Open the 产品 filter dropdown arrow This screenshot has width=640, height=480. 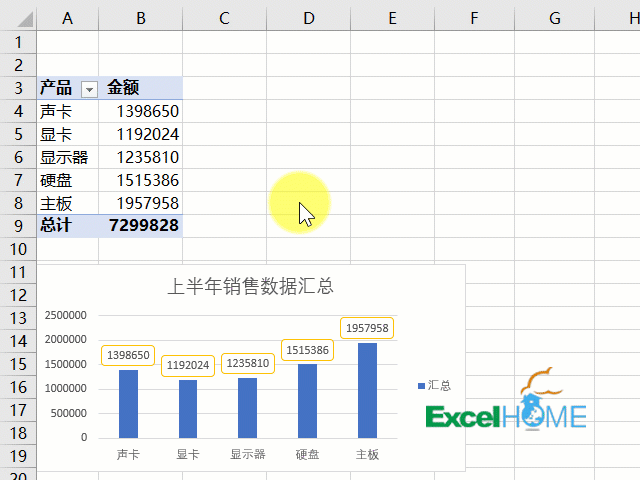tap(89, 89)
